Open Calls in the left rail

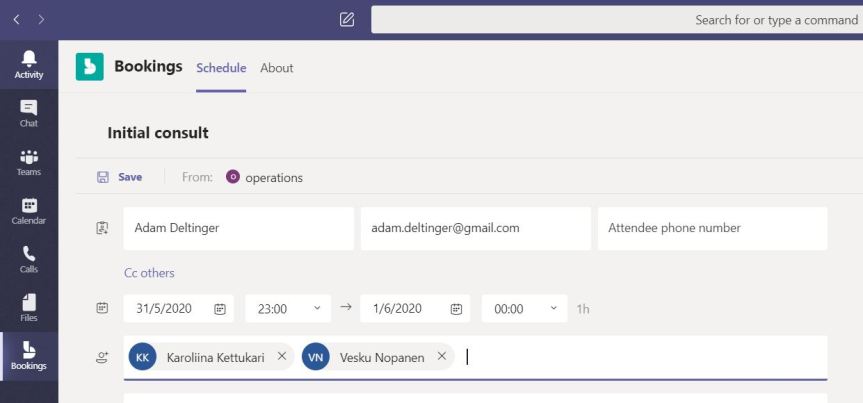[x=29, y=259]
